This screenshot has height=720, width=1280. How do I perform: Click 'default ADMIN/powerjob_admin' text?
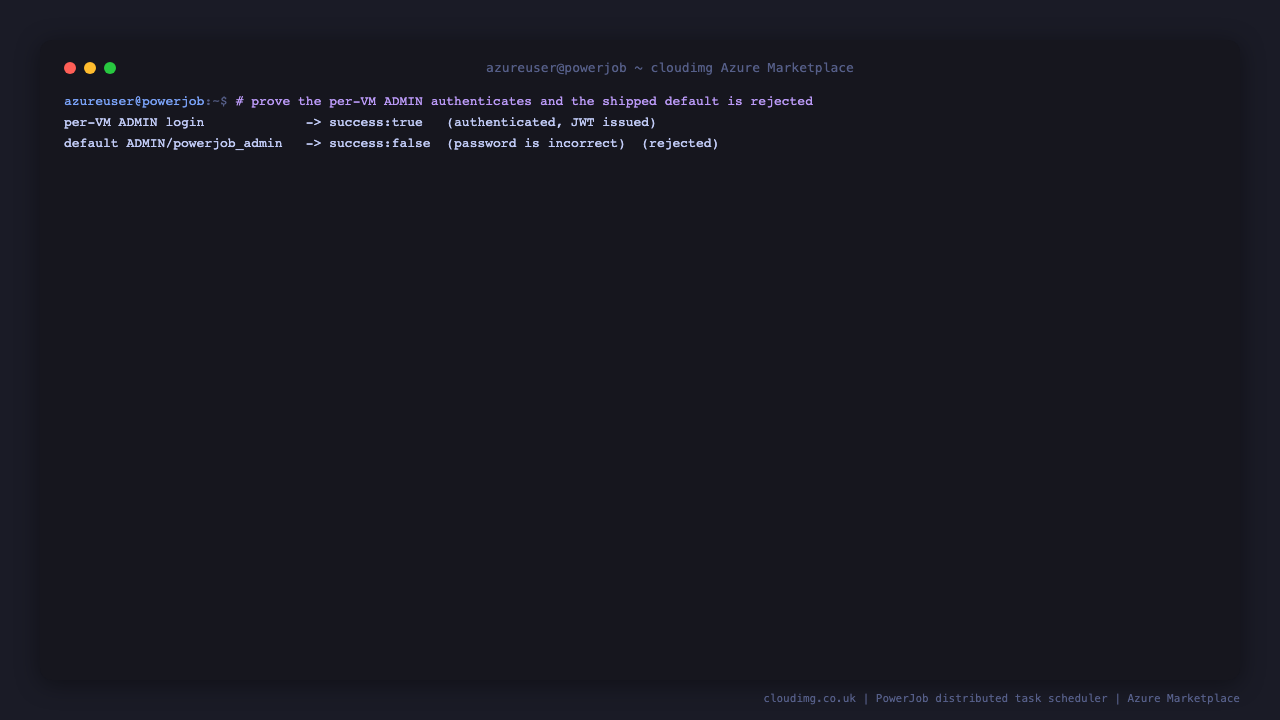(x=173, y=143)
